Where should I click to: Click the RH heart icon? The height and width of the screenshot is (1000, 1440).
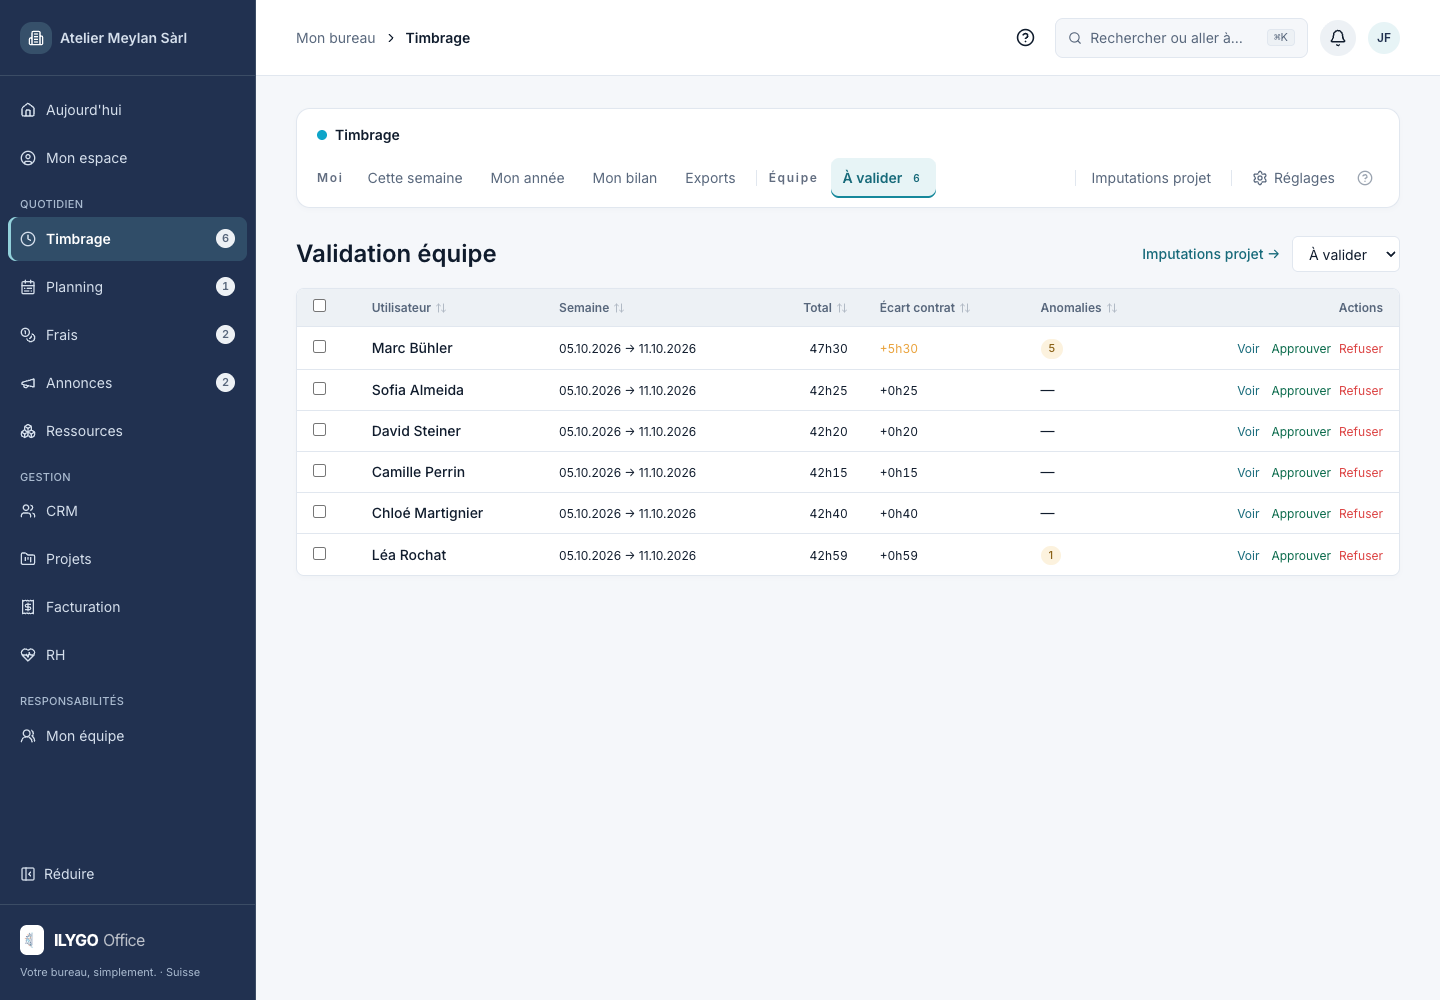[28, 655]
